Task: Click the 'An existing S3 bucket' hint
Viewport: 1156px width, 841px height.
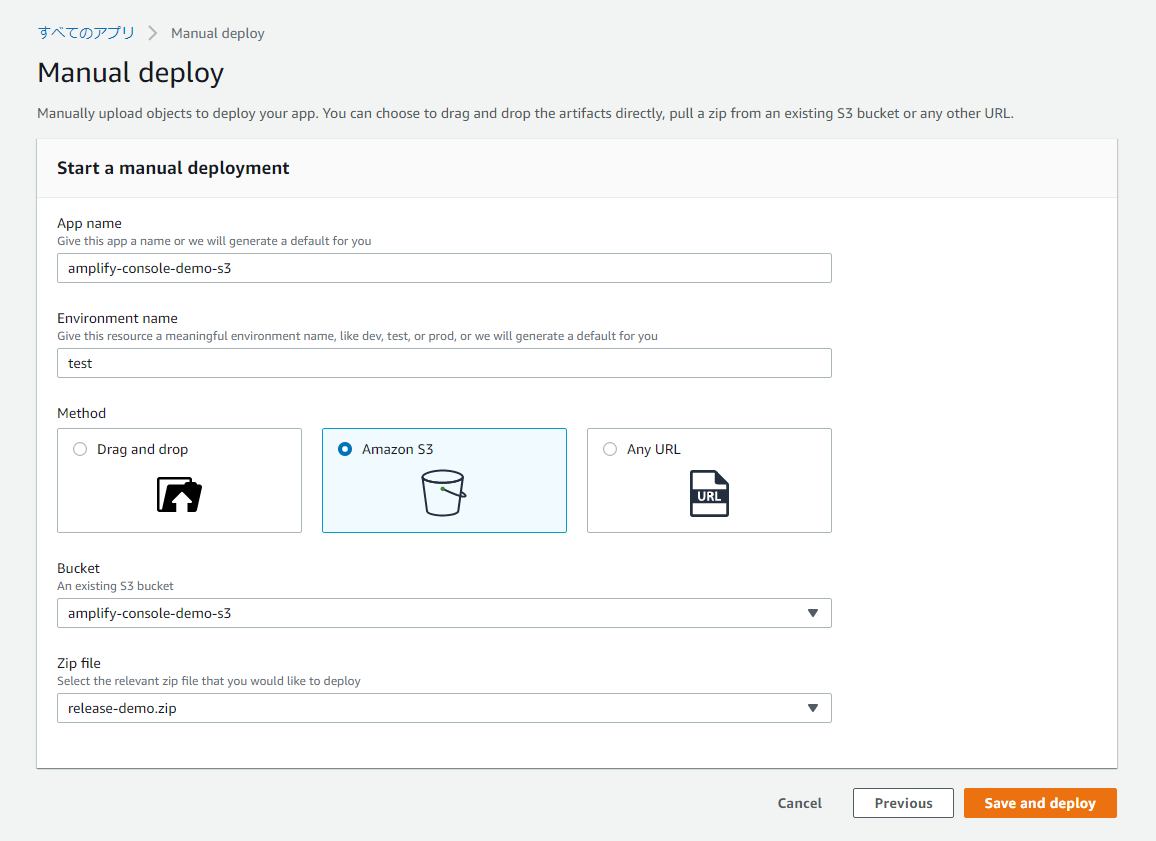Action: (x=115, y=586)
